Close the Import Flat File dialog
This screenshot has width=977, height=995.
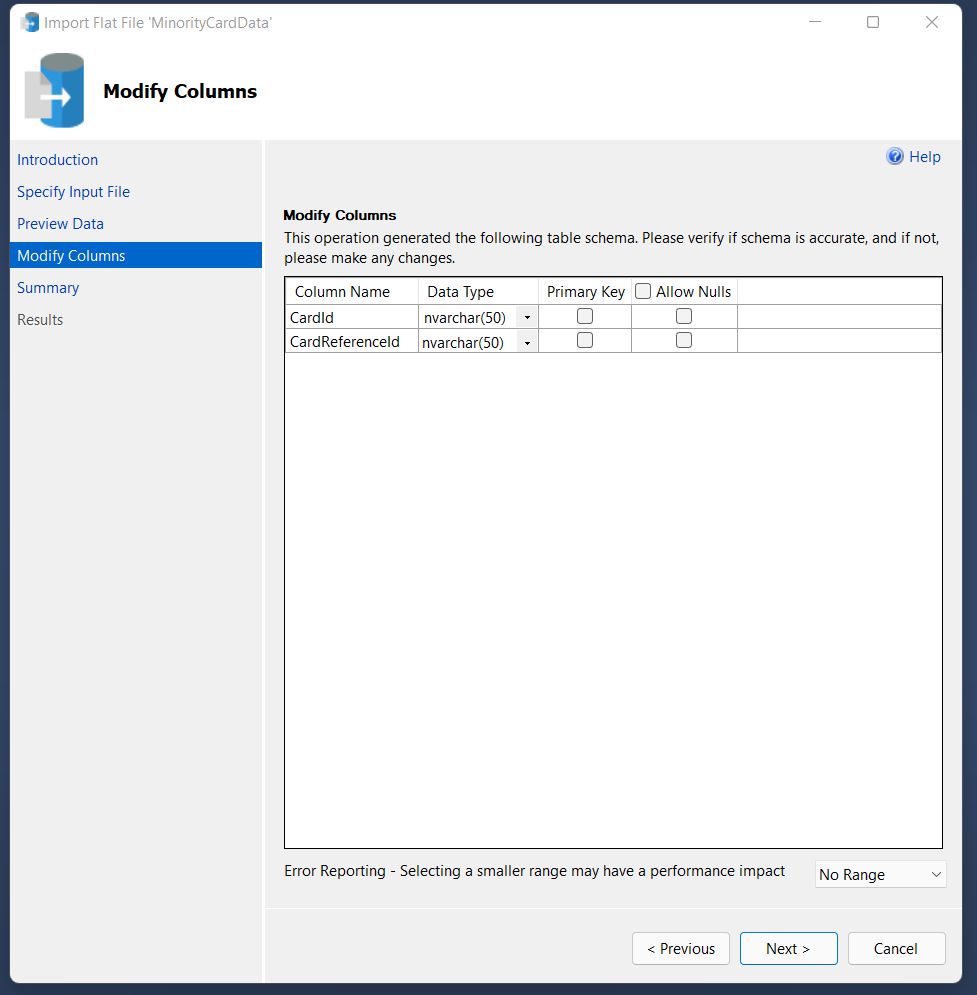tap(932, 22)
